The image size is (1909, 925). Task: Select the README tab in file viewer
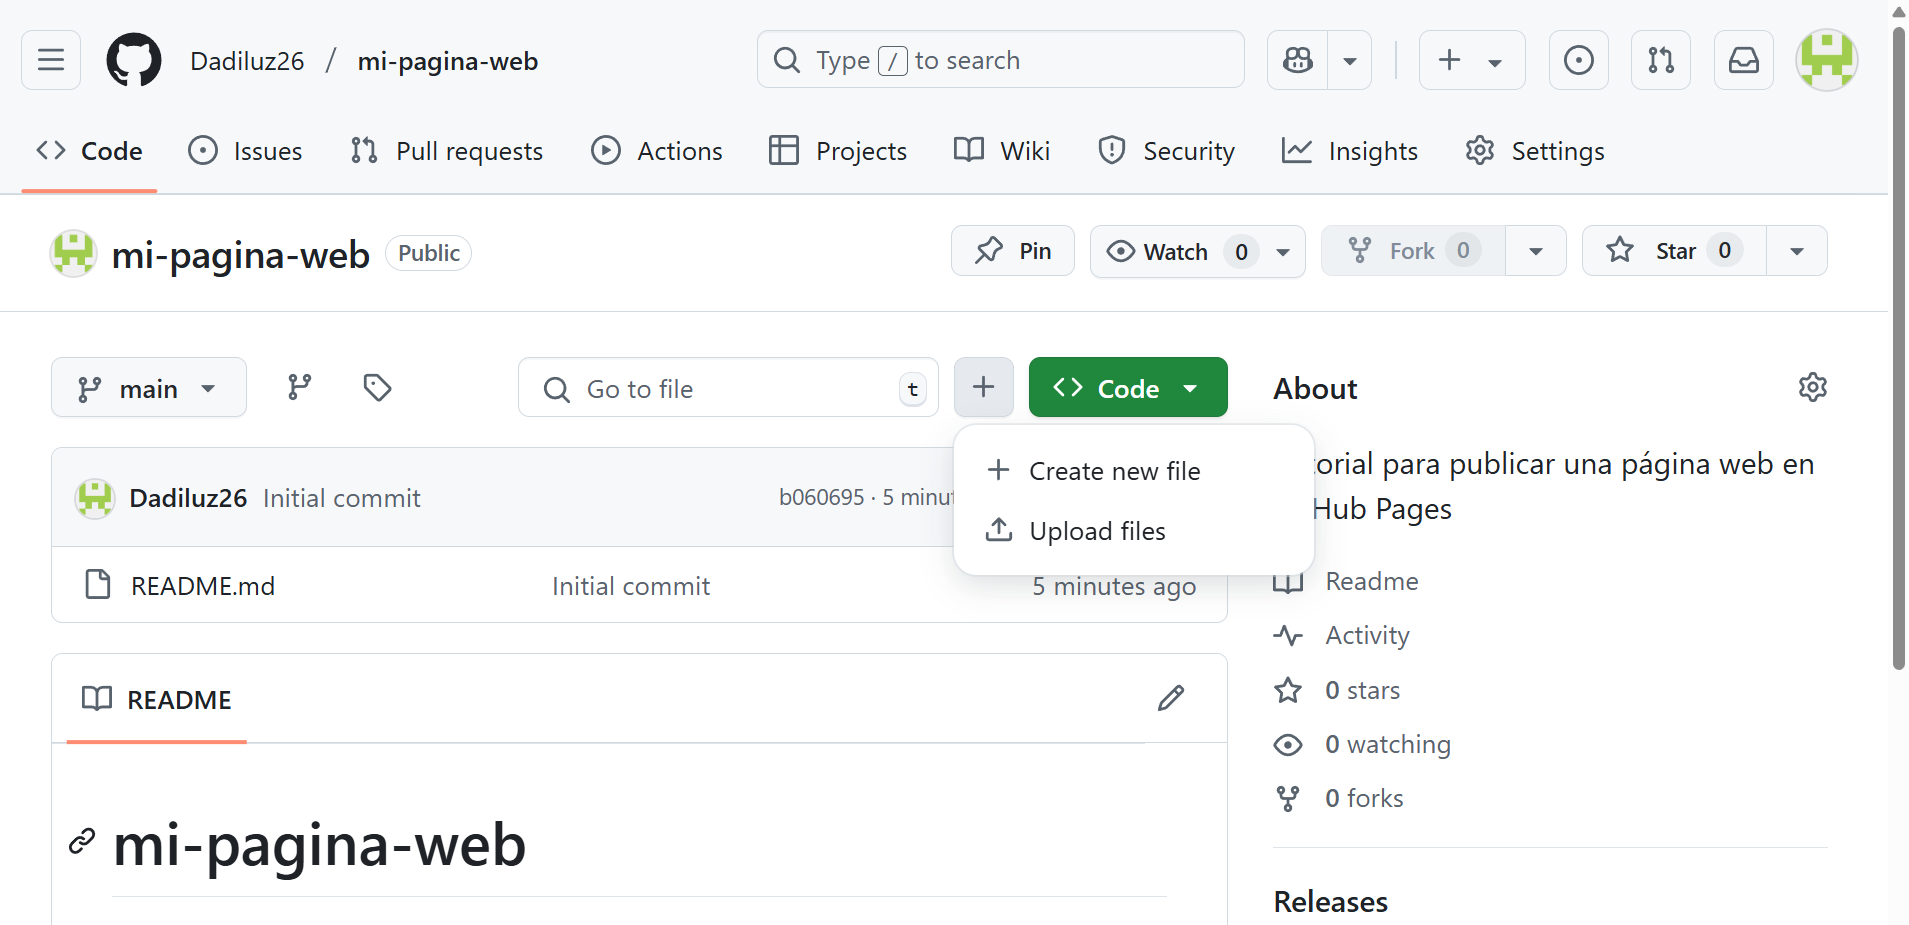[x=157, y=699]
